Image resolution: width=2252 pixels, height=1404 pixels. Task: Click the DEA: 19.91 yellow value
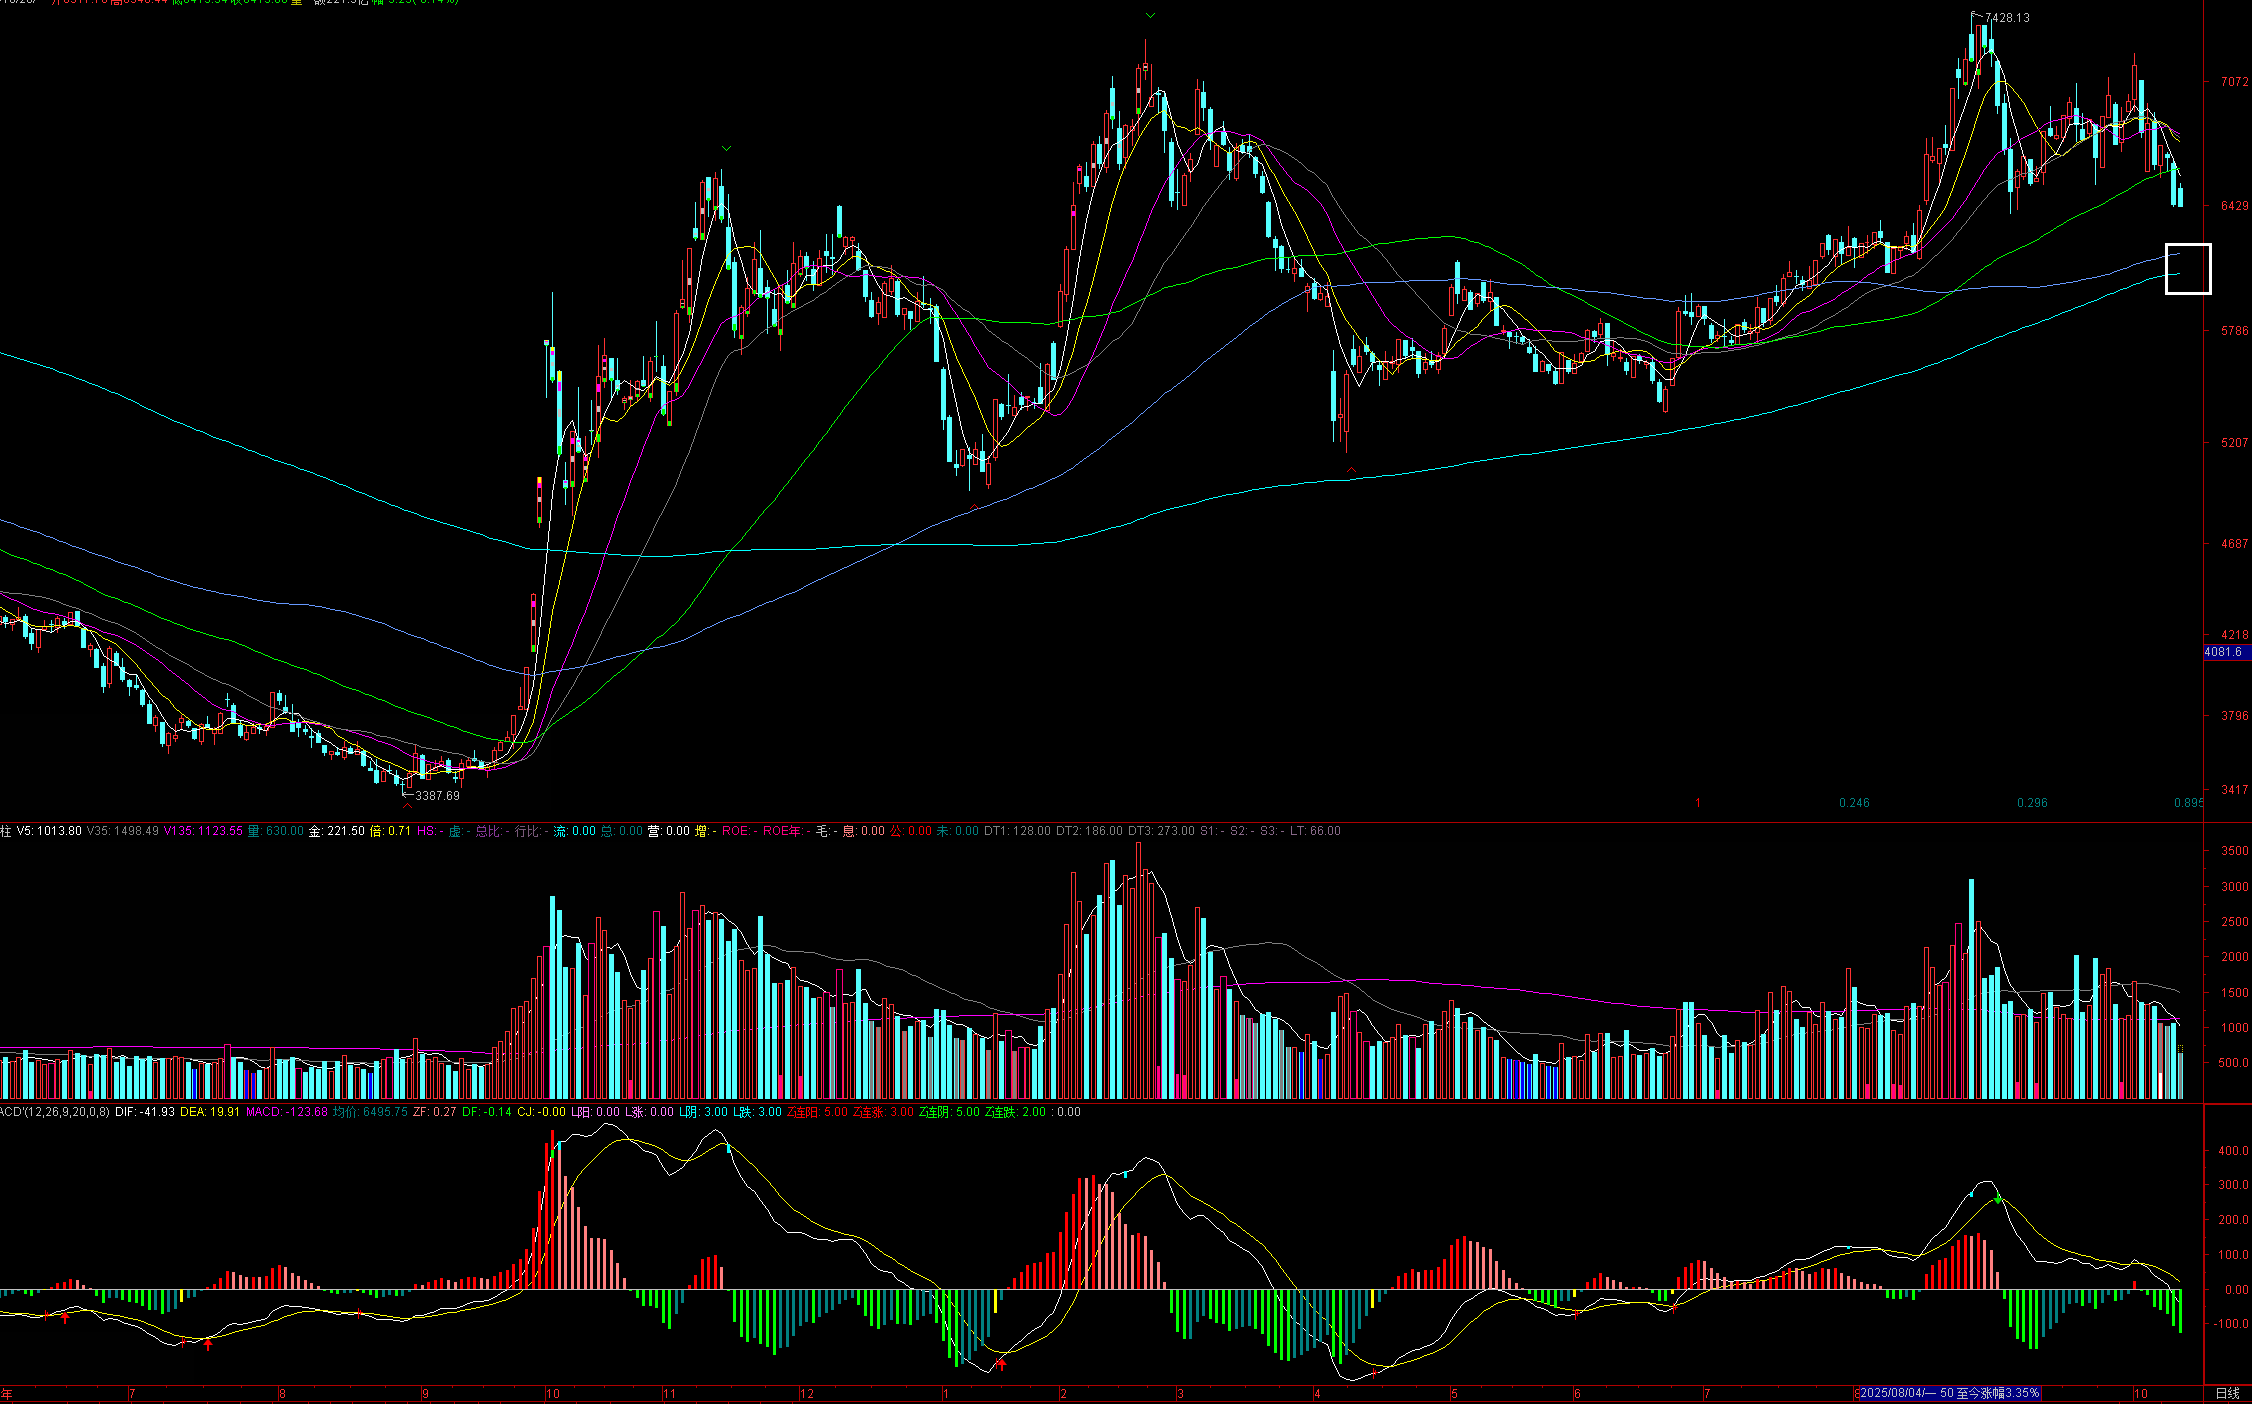click(209, 1112)
